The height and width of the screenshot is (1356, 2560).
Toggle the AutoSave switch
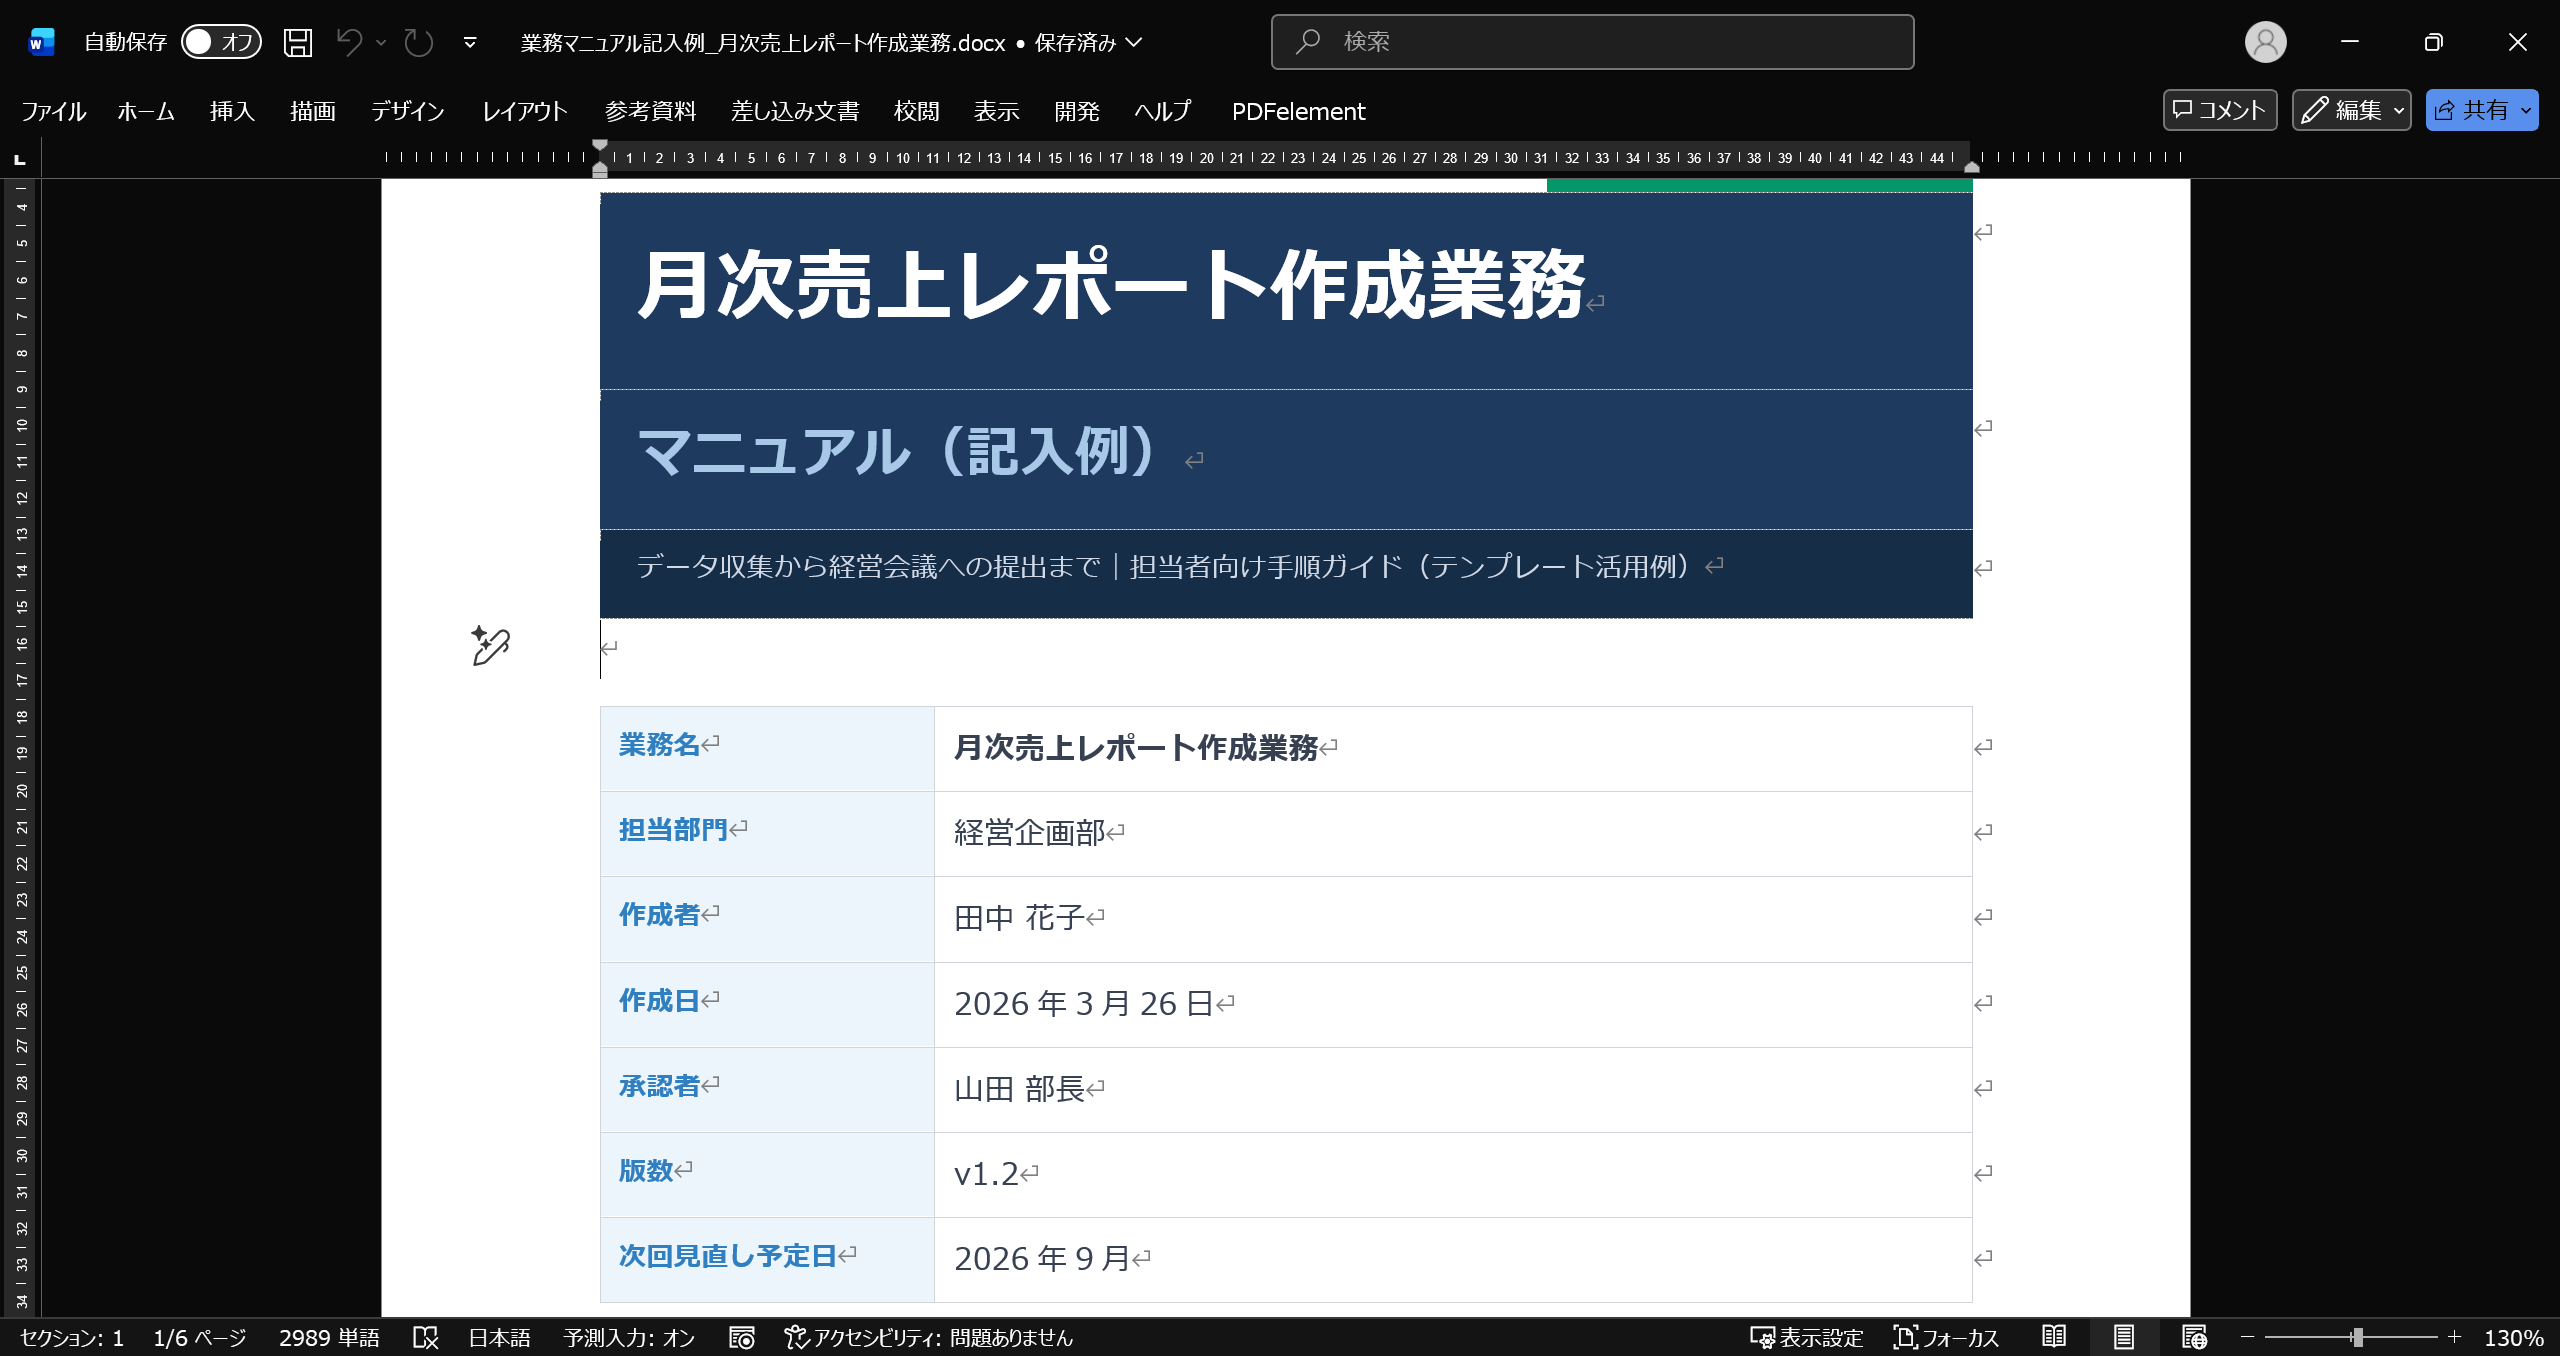(221, 42)
